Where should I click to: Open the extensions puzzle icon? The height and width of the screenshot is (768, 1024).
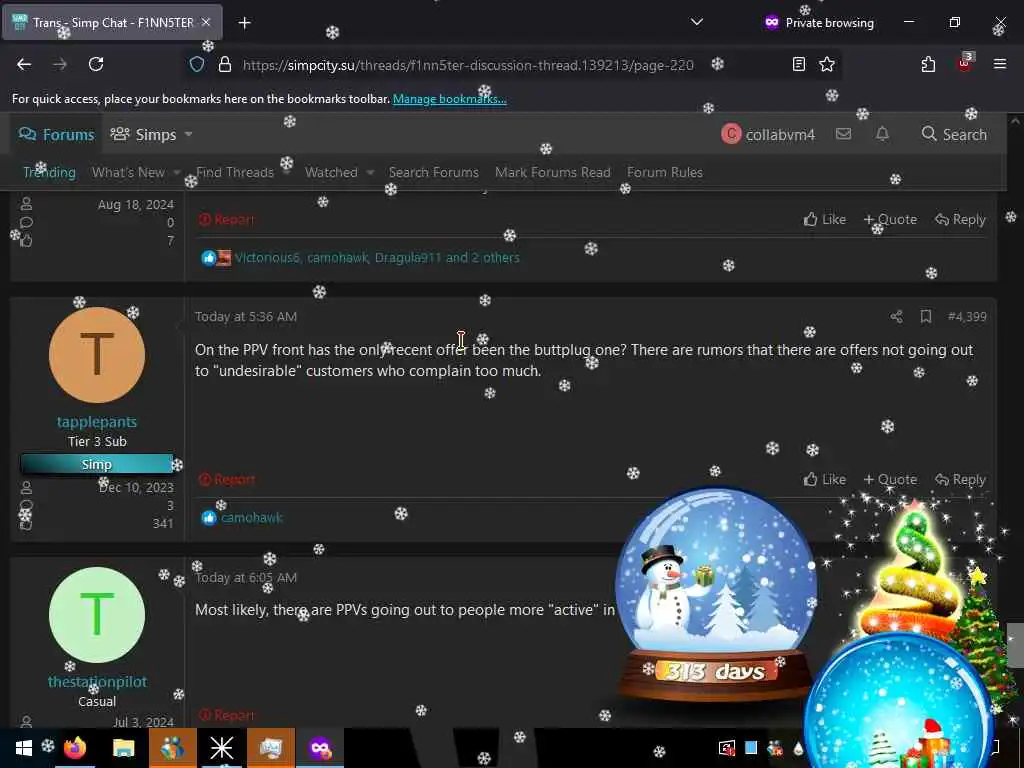click(x=928, y=64)
